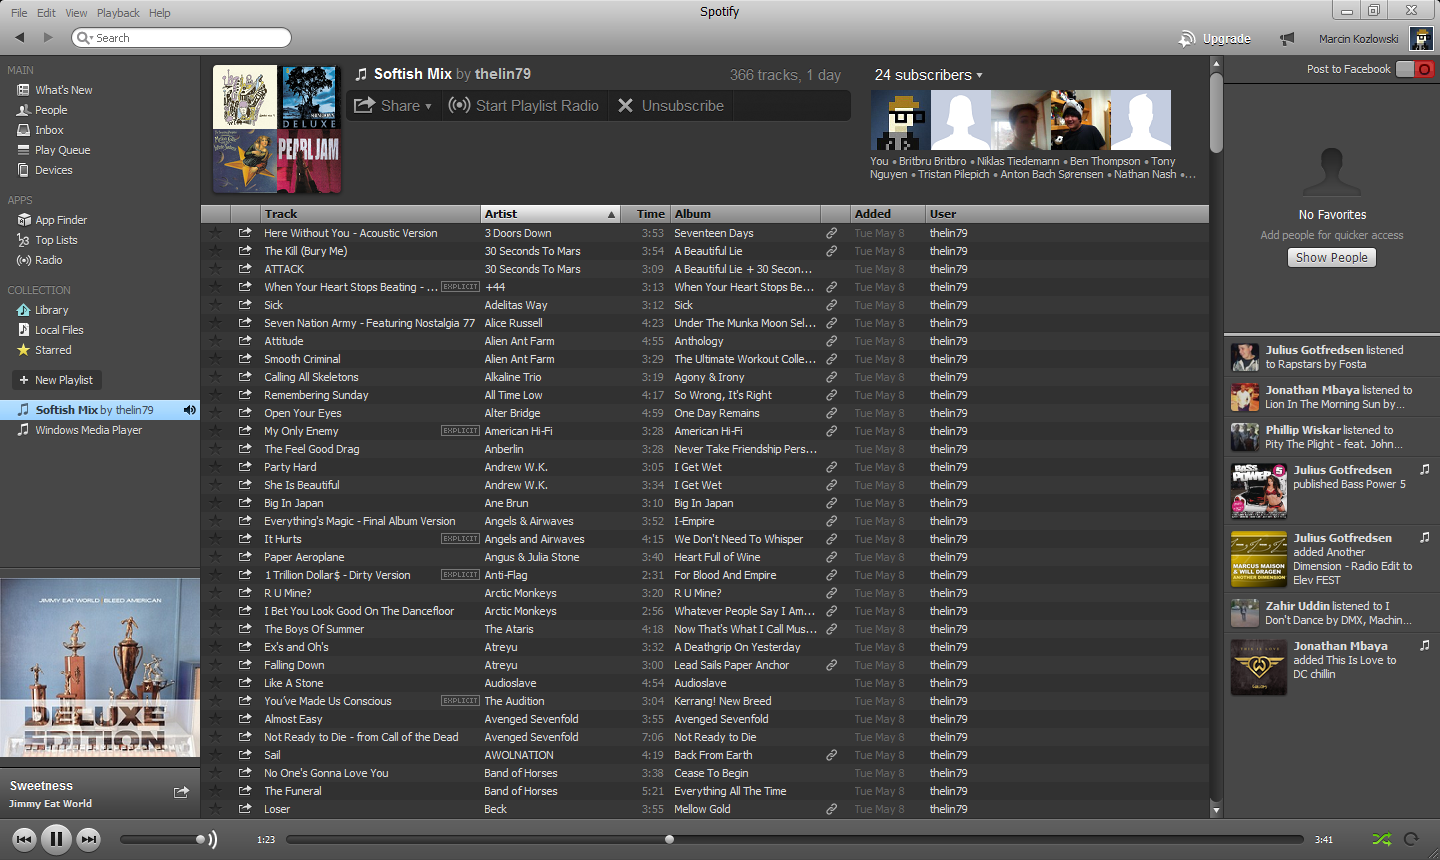Star the track Attitude
Screen dimensions: 1440x860
coord(215,341)
